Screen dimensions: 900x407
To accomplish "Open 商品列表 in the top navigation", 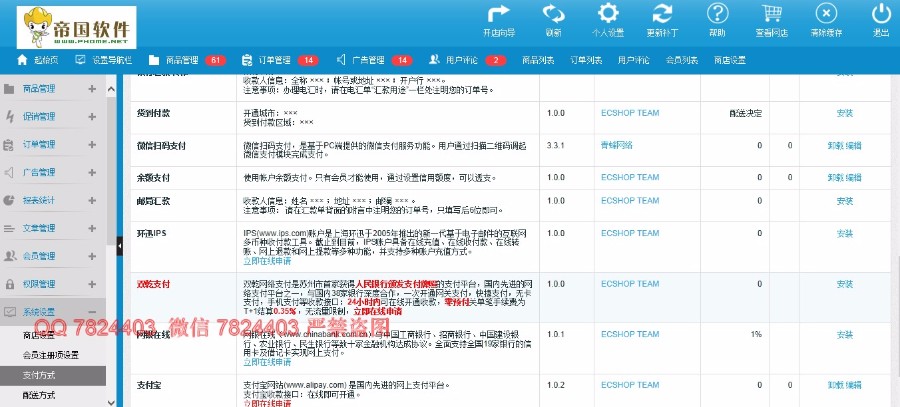I will [x=538, y=60].
